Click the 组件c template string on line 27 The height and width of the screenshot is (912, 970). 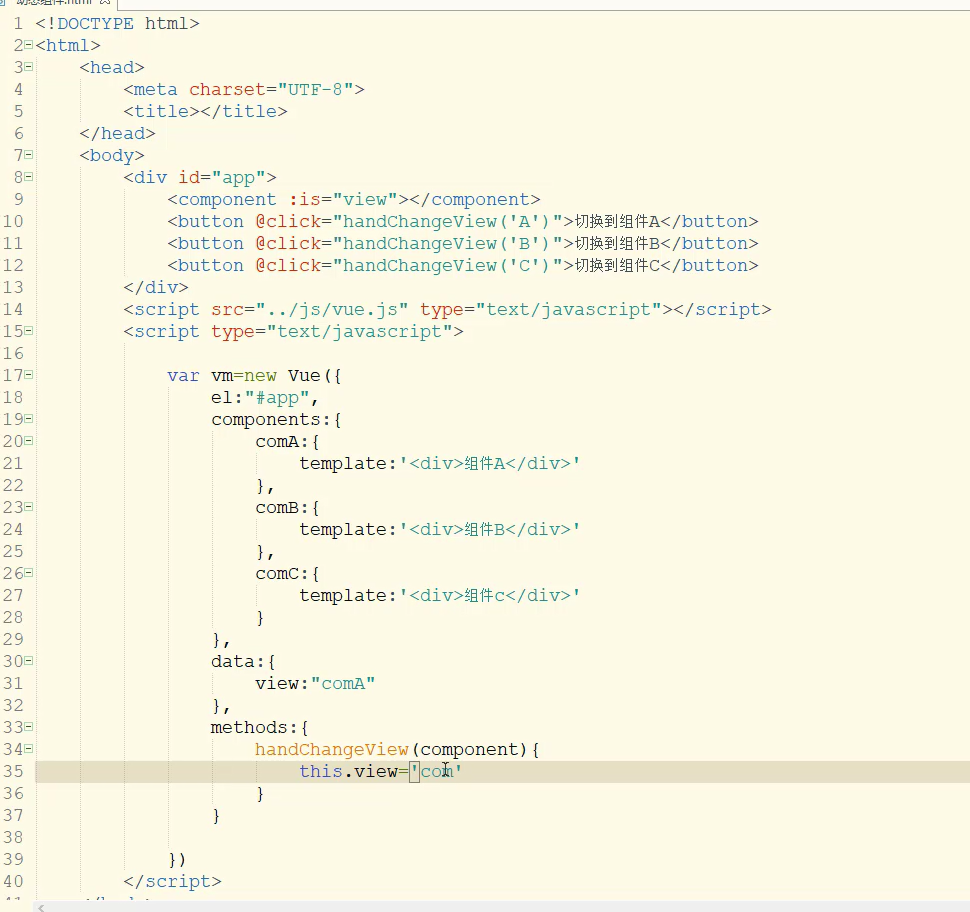click(x=490, y=595)
